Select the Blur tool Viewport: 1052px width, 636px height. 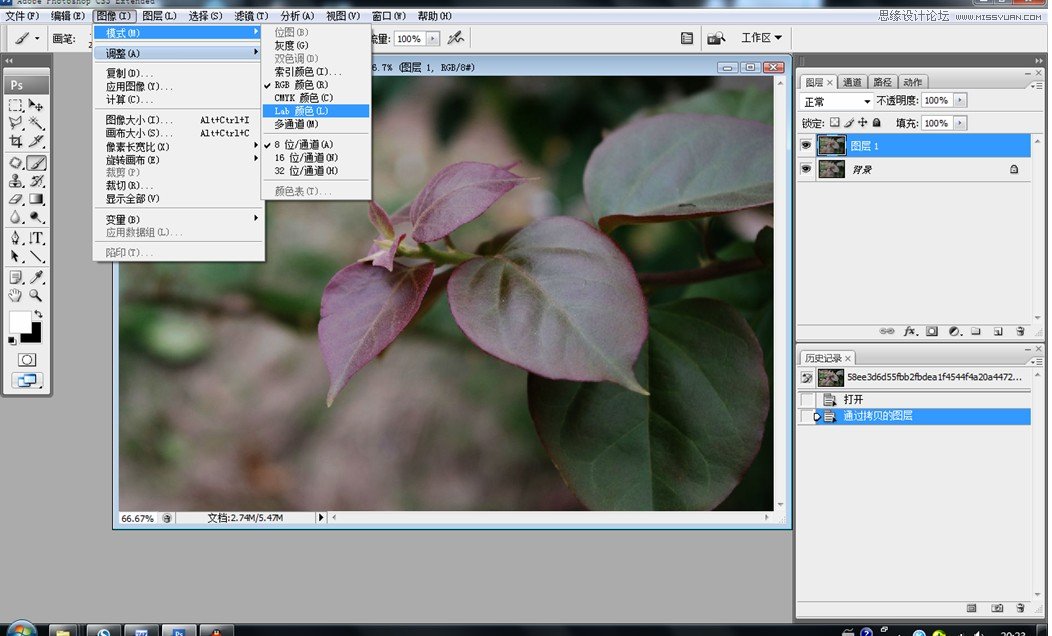coord(15,217)
